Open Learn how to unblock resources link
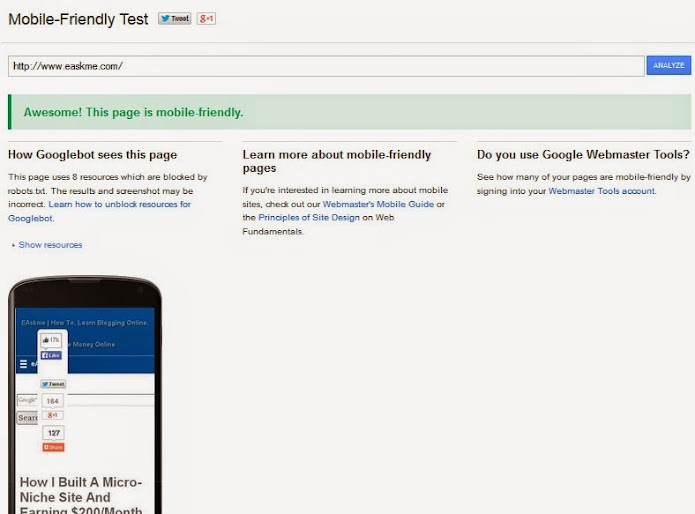This screenshot has width=695, height=514. click(99, 211)
